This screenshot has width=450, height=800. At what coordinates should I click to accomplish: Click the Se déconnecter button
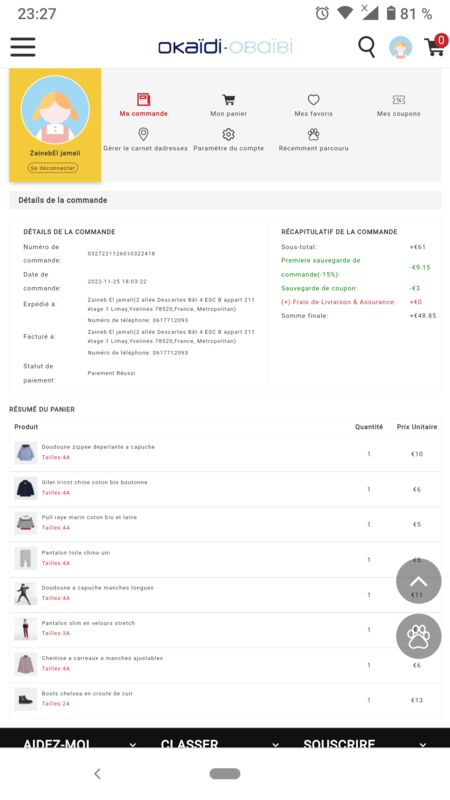pyautogui.click(x=53, y=168)
